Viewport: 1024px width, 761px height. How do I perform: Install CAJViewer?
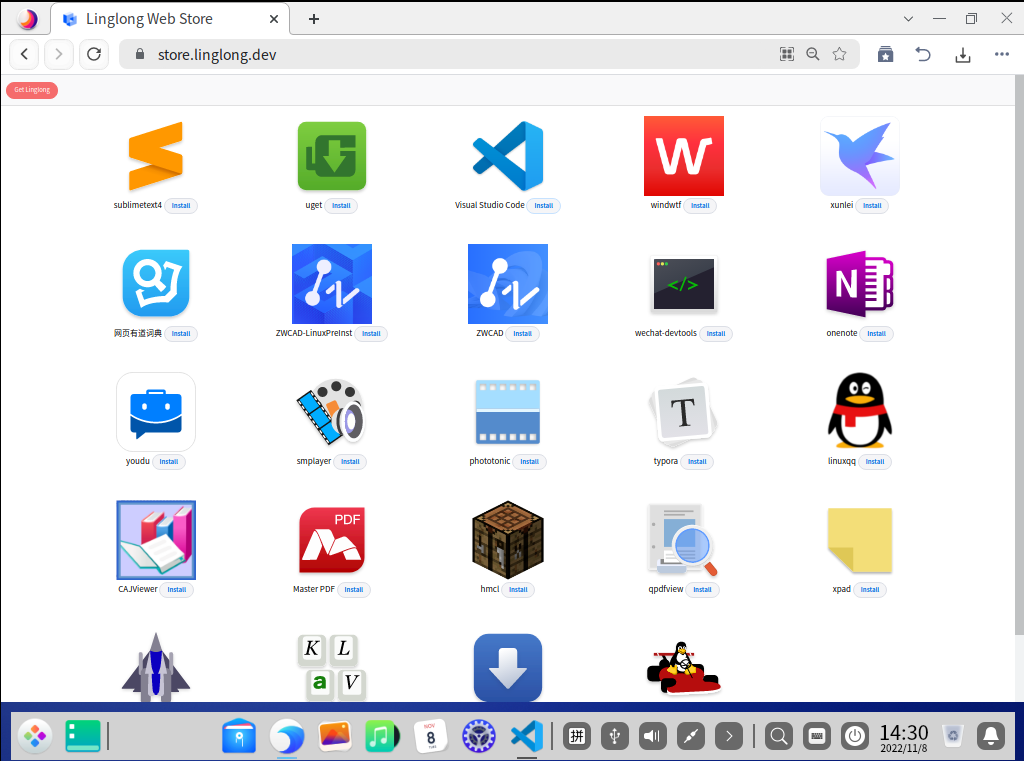pyautogui.click(x=176, y=590)
